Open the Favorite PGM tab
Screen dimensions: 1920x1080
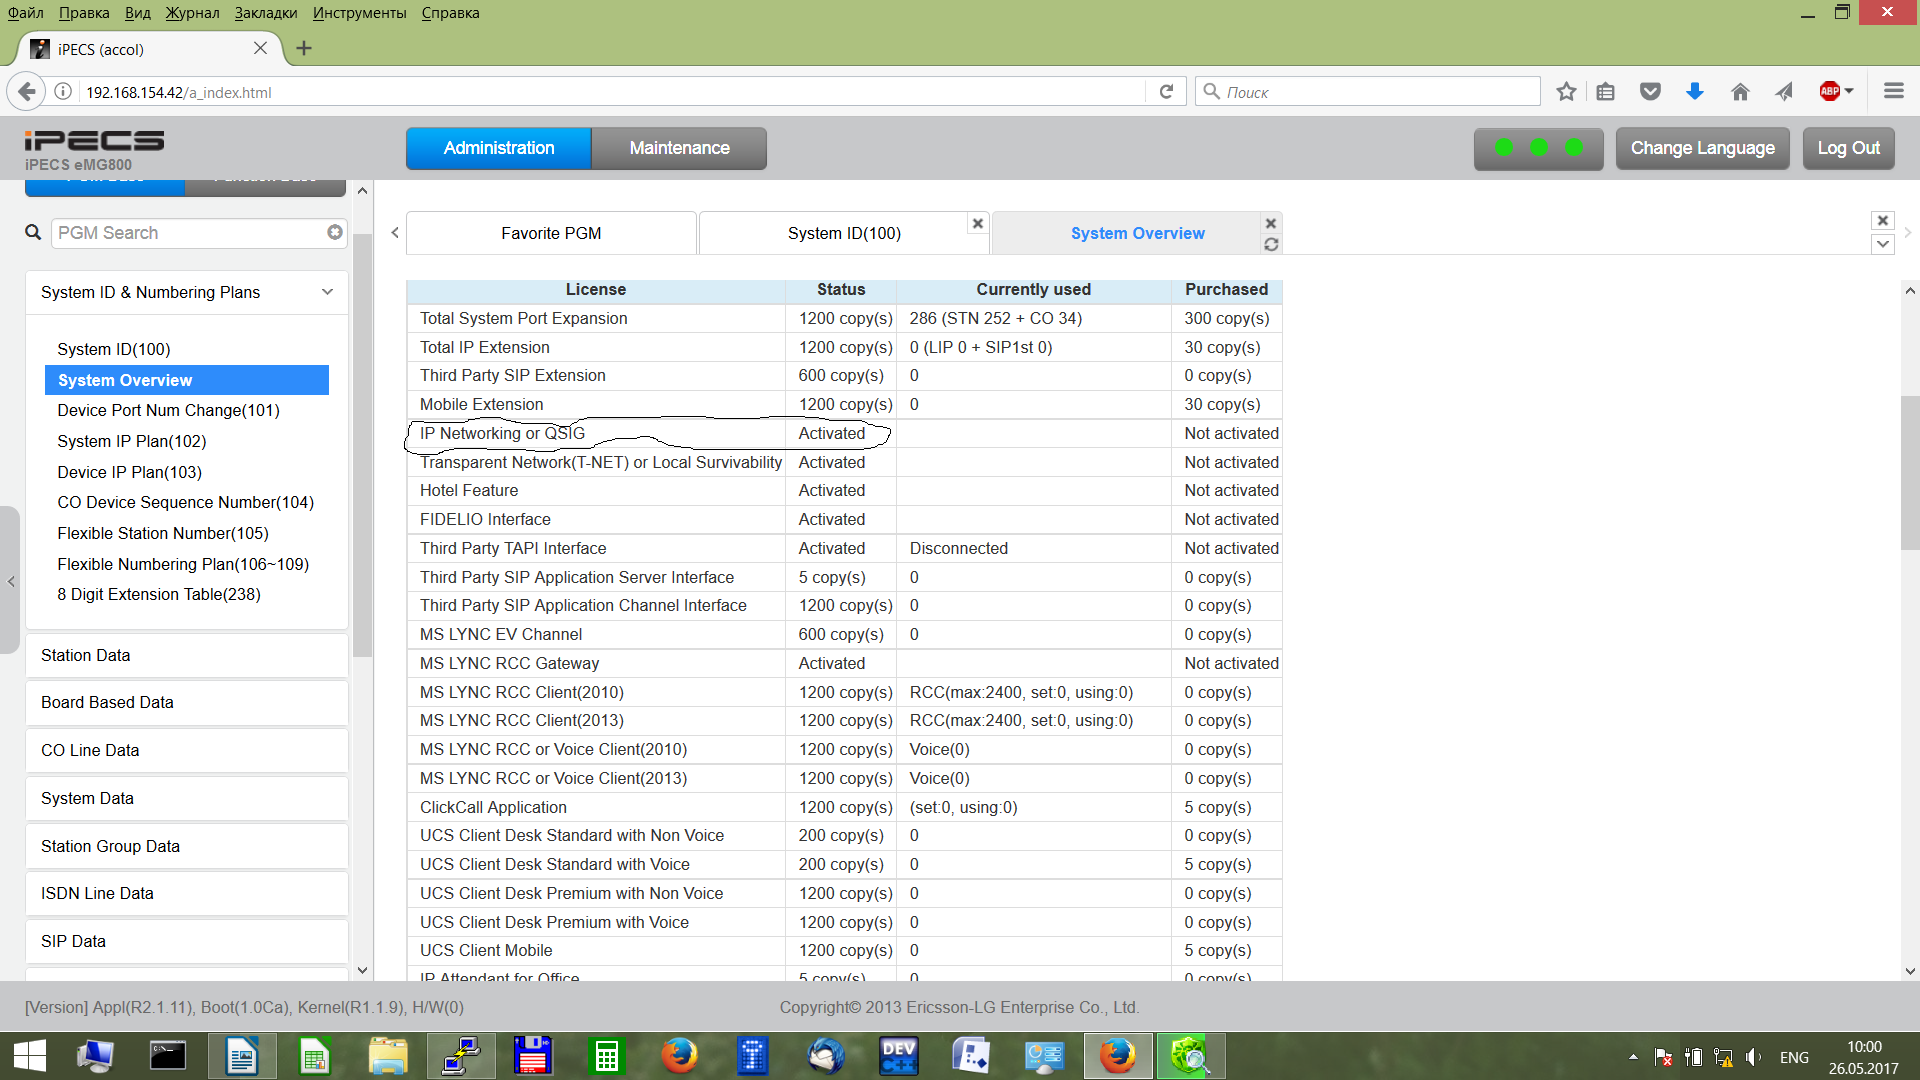click(551, 233)
